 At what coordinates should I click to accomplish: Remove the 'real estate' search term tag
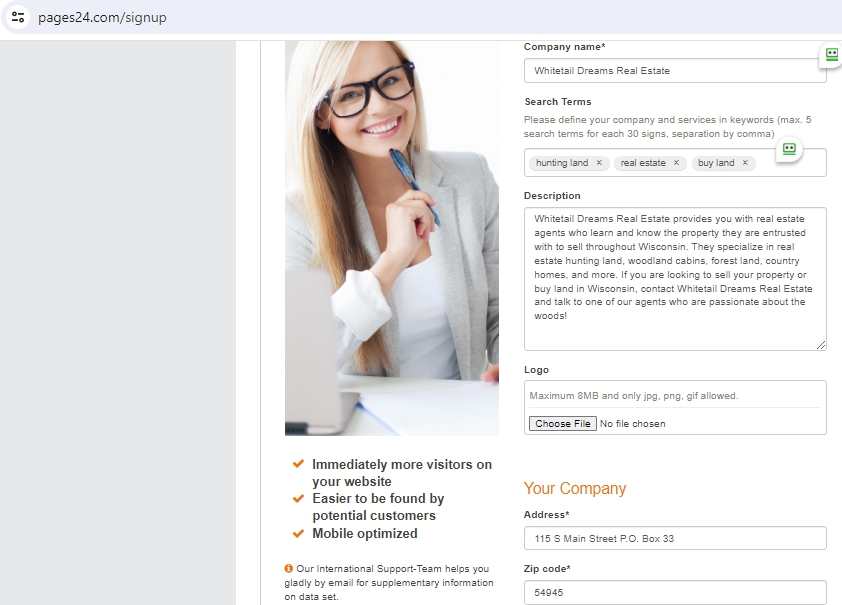676,163
